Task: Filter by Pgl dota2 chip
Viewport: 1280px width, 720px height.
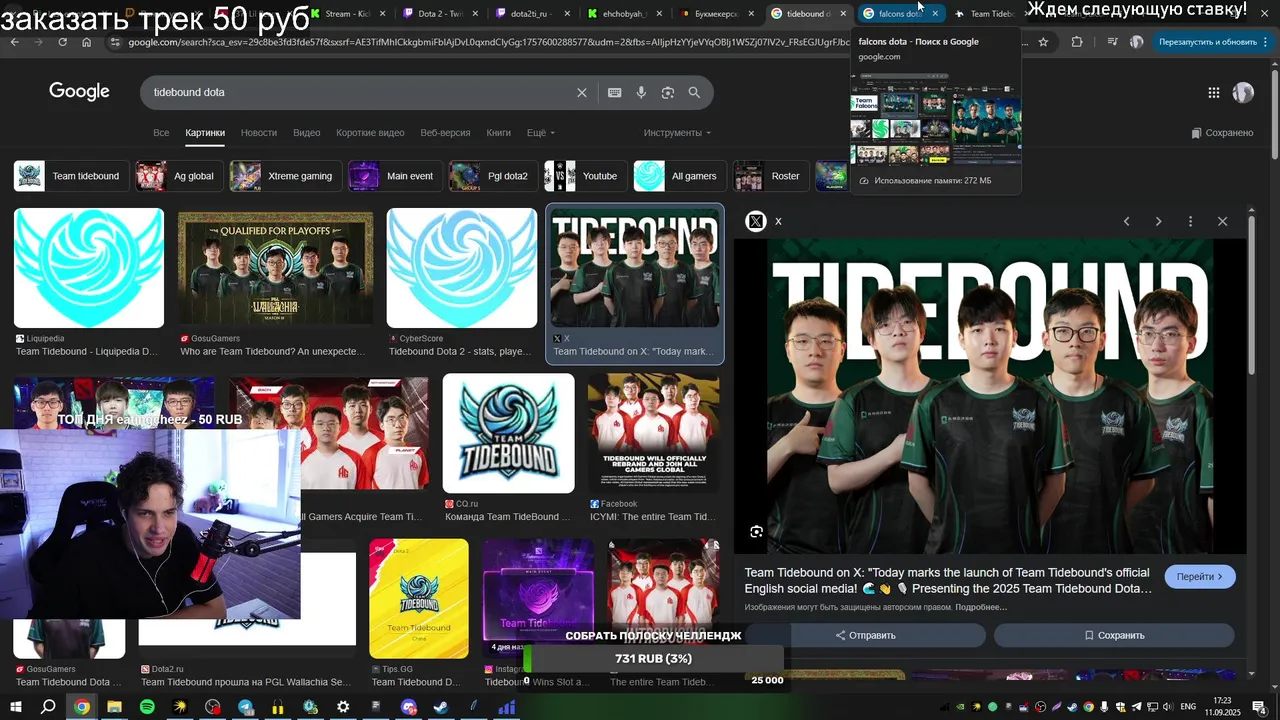Action: (x=492, y=176)
